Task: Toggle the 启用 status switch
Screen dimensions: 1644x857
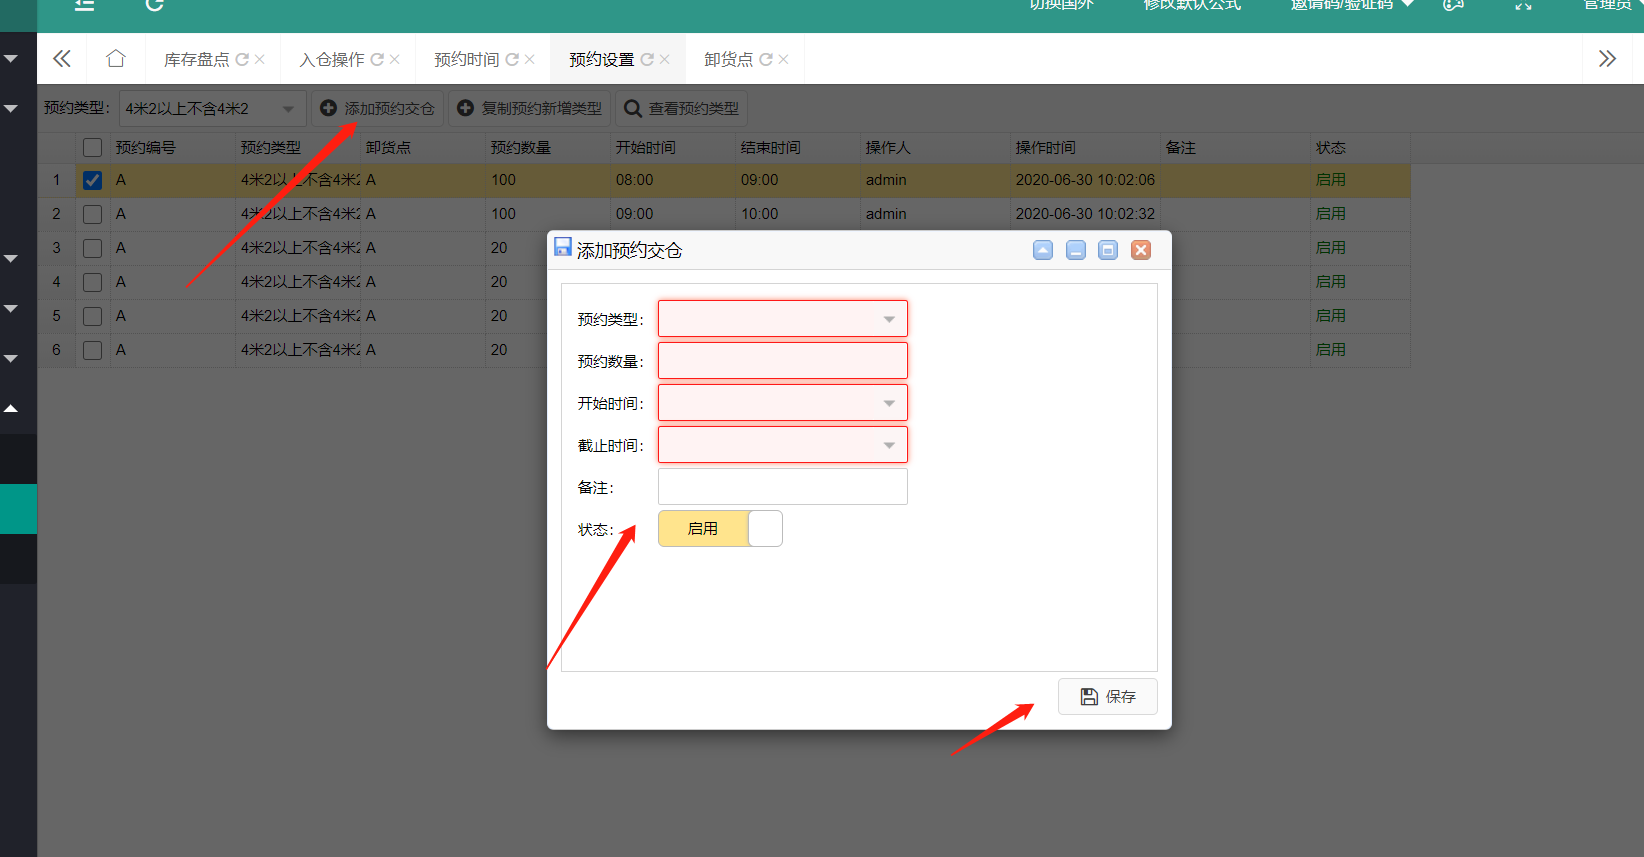Action: [720, 529]
